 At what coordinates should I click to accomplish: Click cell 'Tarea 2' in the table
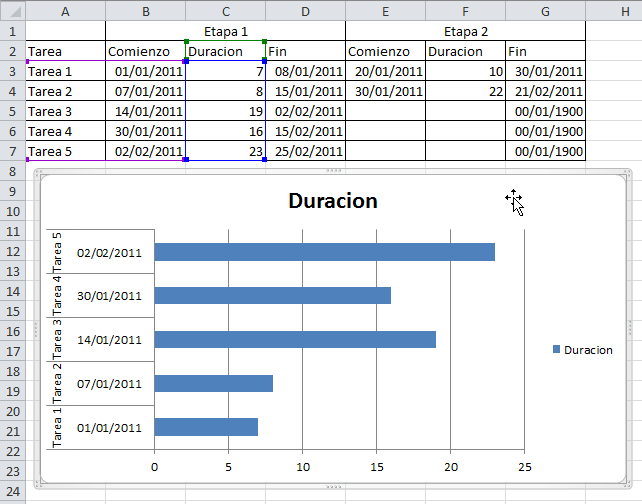(66, 91)
